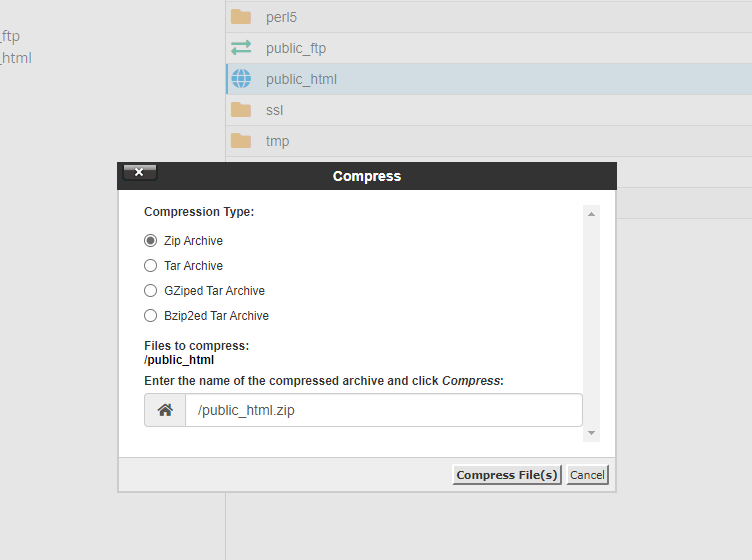Click the tmp folder icon
Image resolution: width=752 pixels, height=560 pixels.
click(241, 141)
